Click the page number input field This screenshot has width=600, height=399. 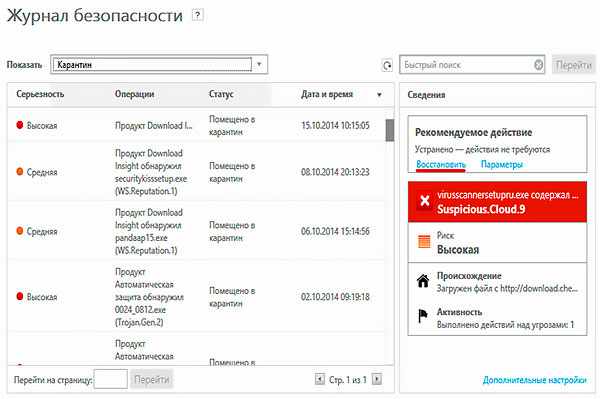tap(111, 379)
